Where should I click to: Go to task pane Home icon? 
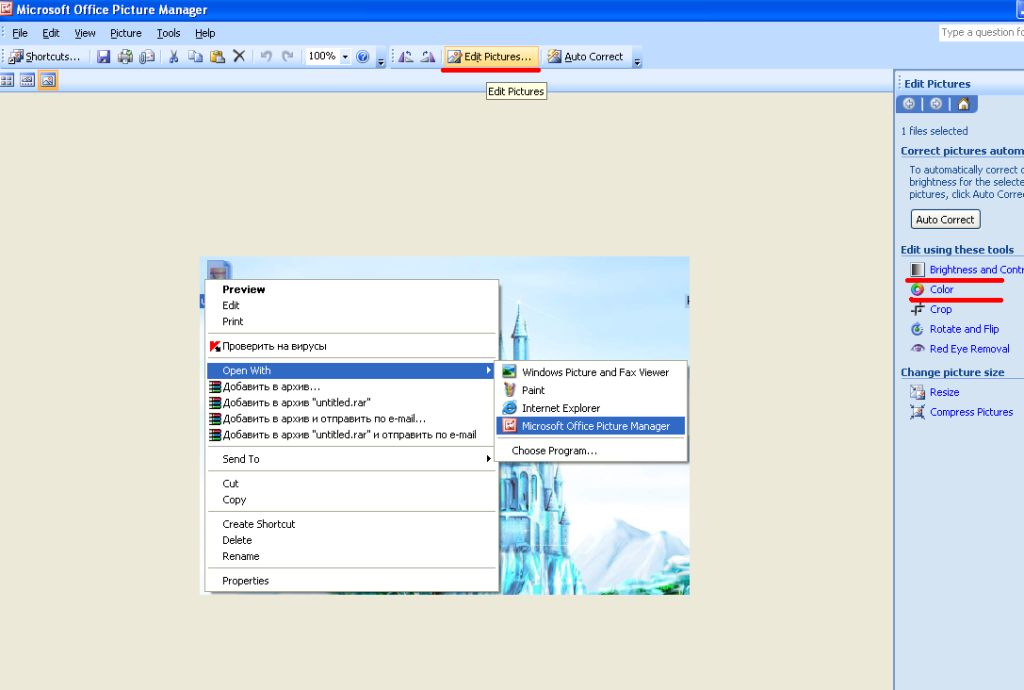click(x=963, y=104)
